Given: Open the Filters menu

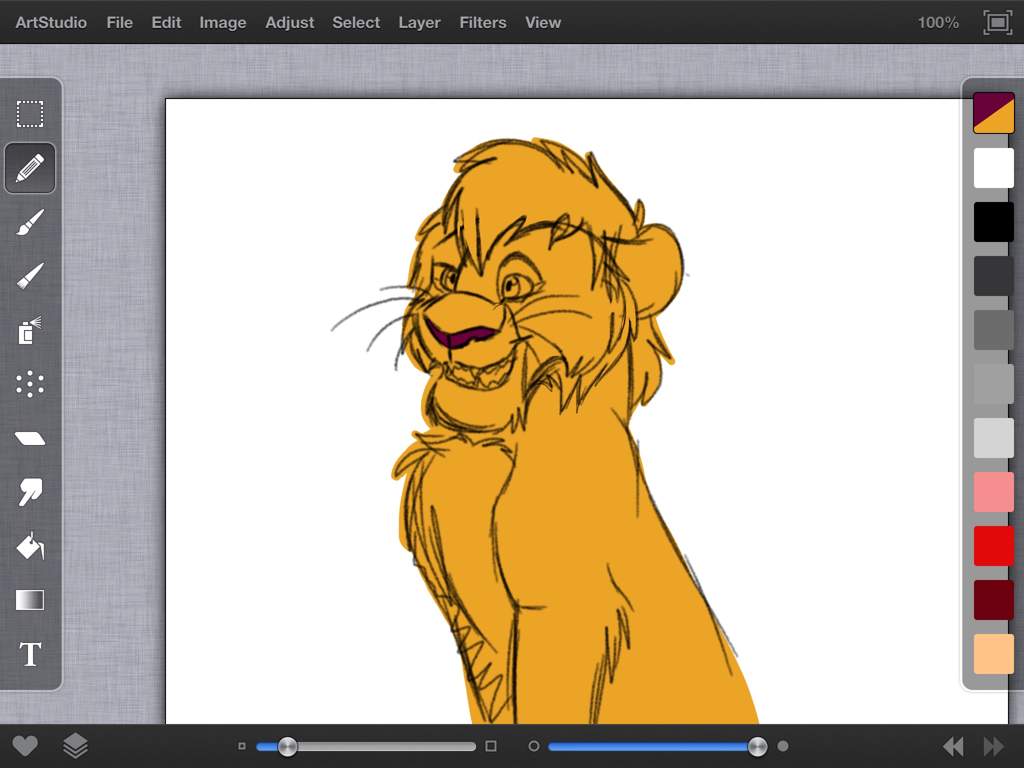Looking at the screenshot, I should coord(482,22).
